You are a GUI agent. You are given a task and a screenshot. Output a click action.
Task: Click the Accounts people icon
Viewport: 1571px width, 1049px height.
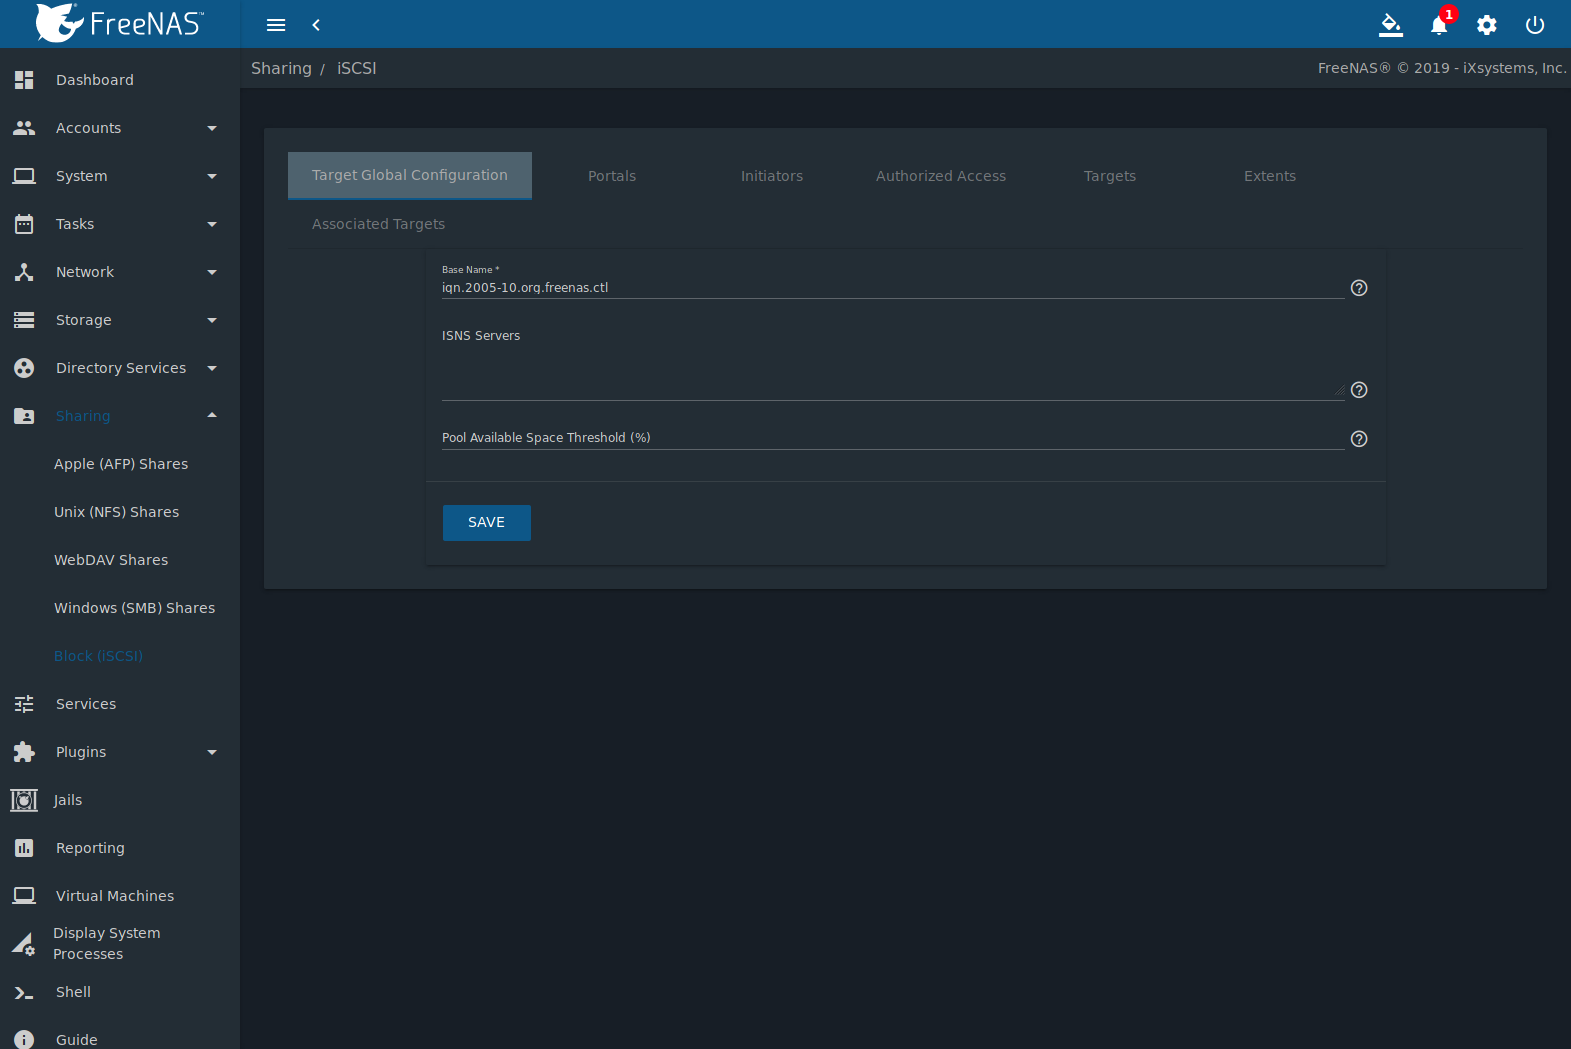click(x=24, y=128)
